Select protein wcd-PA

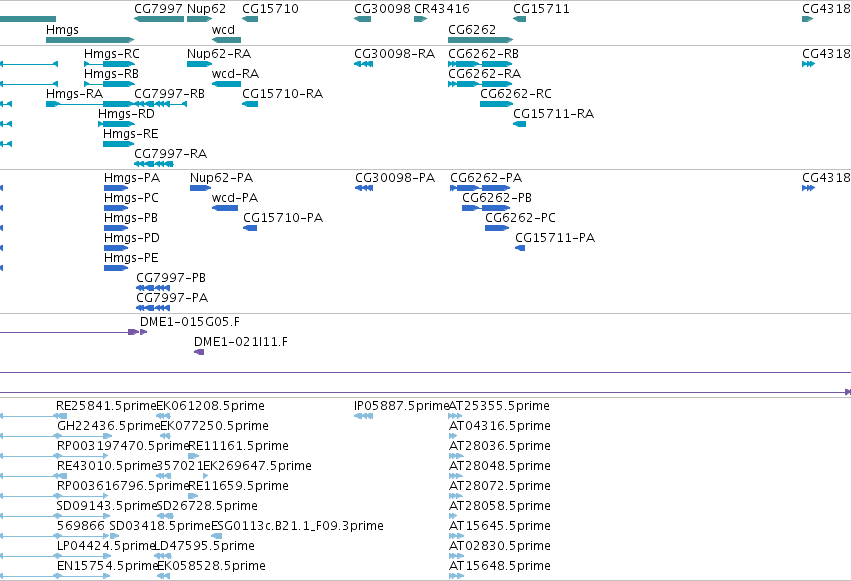point(234,198)
